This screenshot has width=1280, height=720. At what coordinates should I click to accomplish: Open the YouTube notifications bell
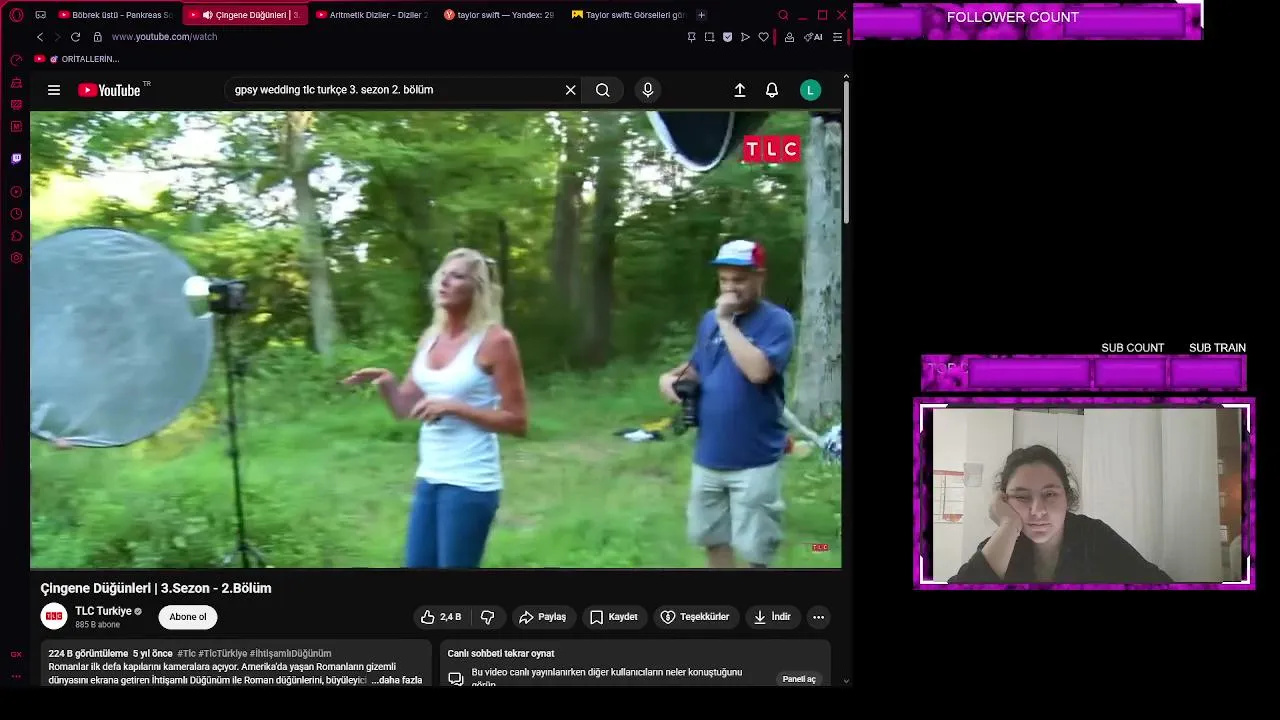[772, 90]
